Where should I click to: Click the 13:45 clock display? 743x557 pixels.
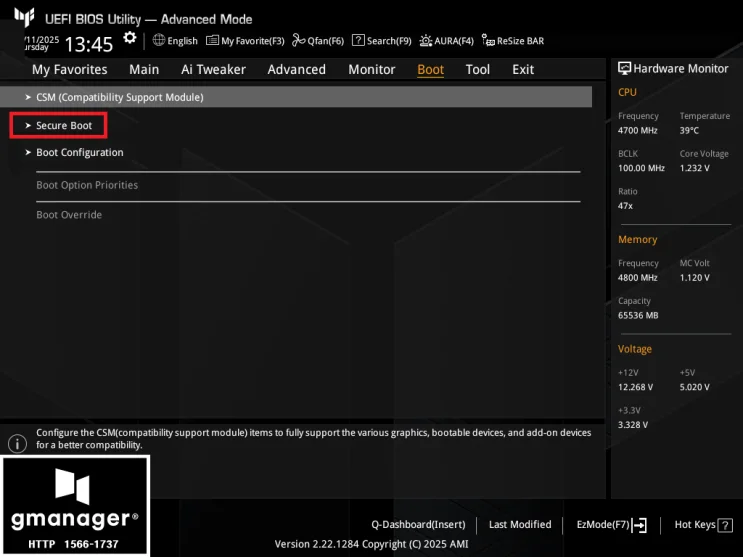(89, 45)
